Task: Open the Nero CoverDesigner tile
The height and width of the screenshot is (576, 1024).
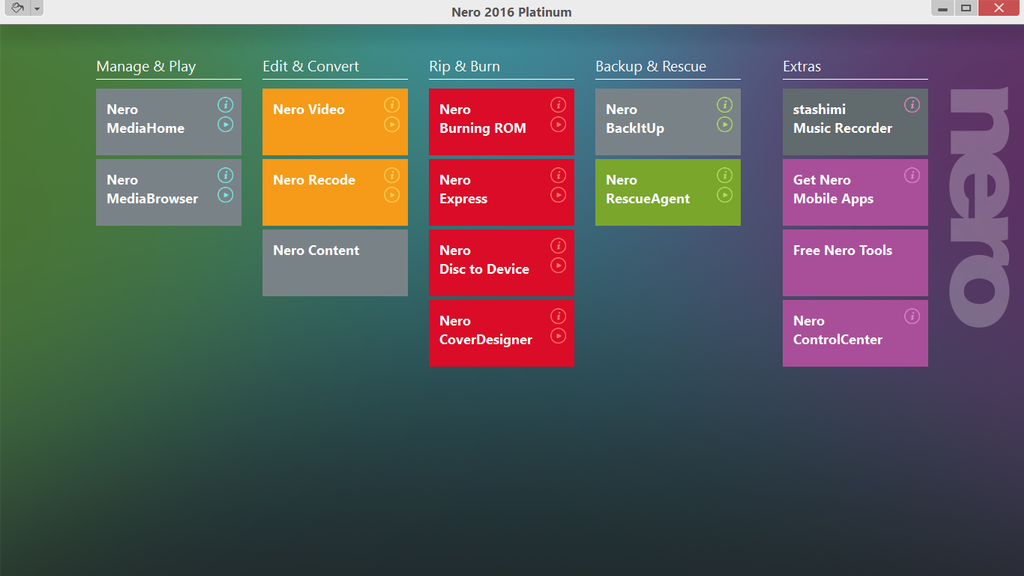Action: 502,334
